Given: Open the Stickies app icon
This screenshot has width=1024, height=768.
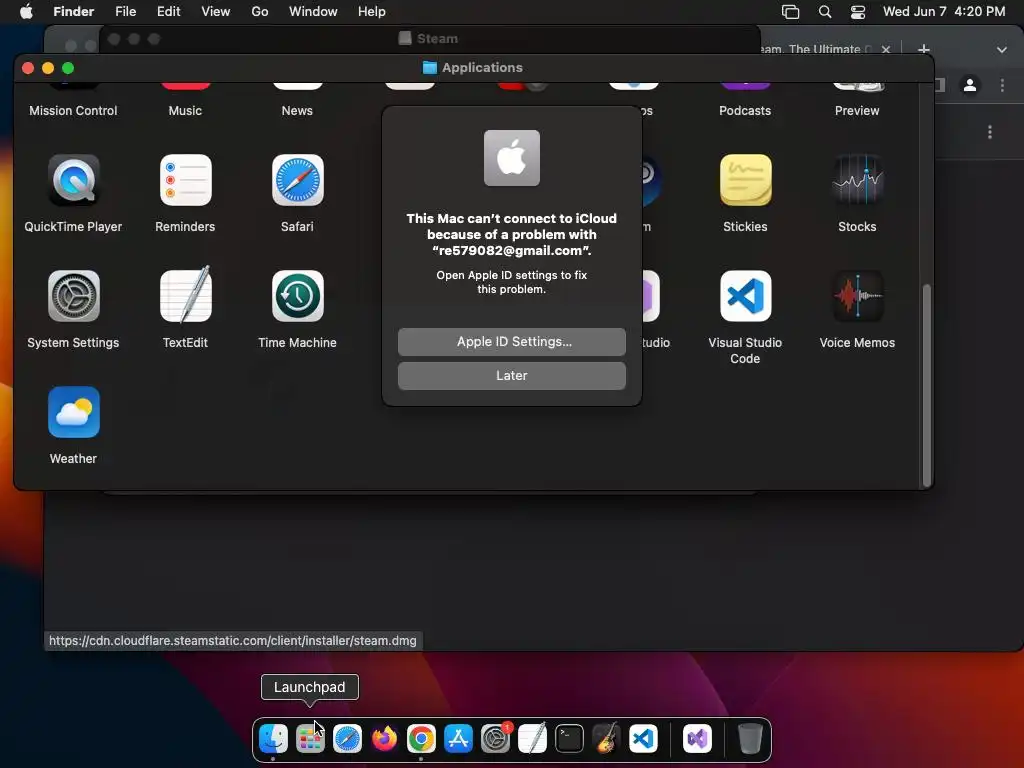Looking at the screenshot, I should (745, 180).
